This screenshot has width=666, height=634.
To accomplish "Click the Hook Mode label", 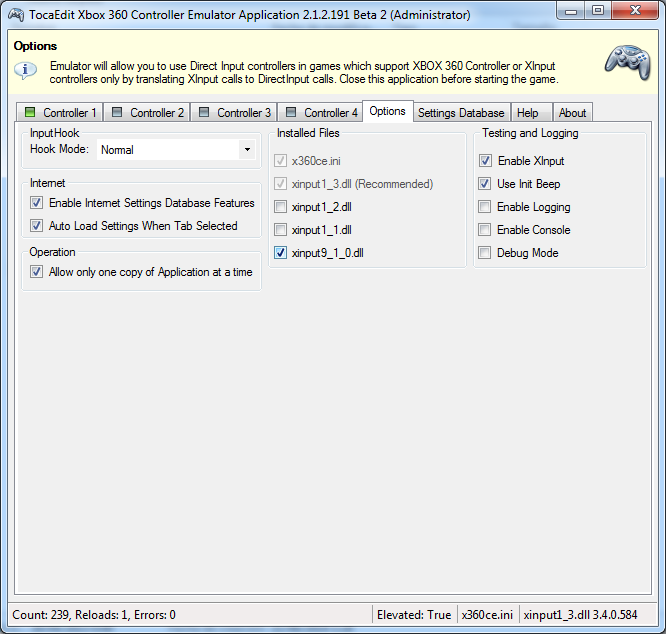I will [59, 149].
